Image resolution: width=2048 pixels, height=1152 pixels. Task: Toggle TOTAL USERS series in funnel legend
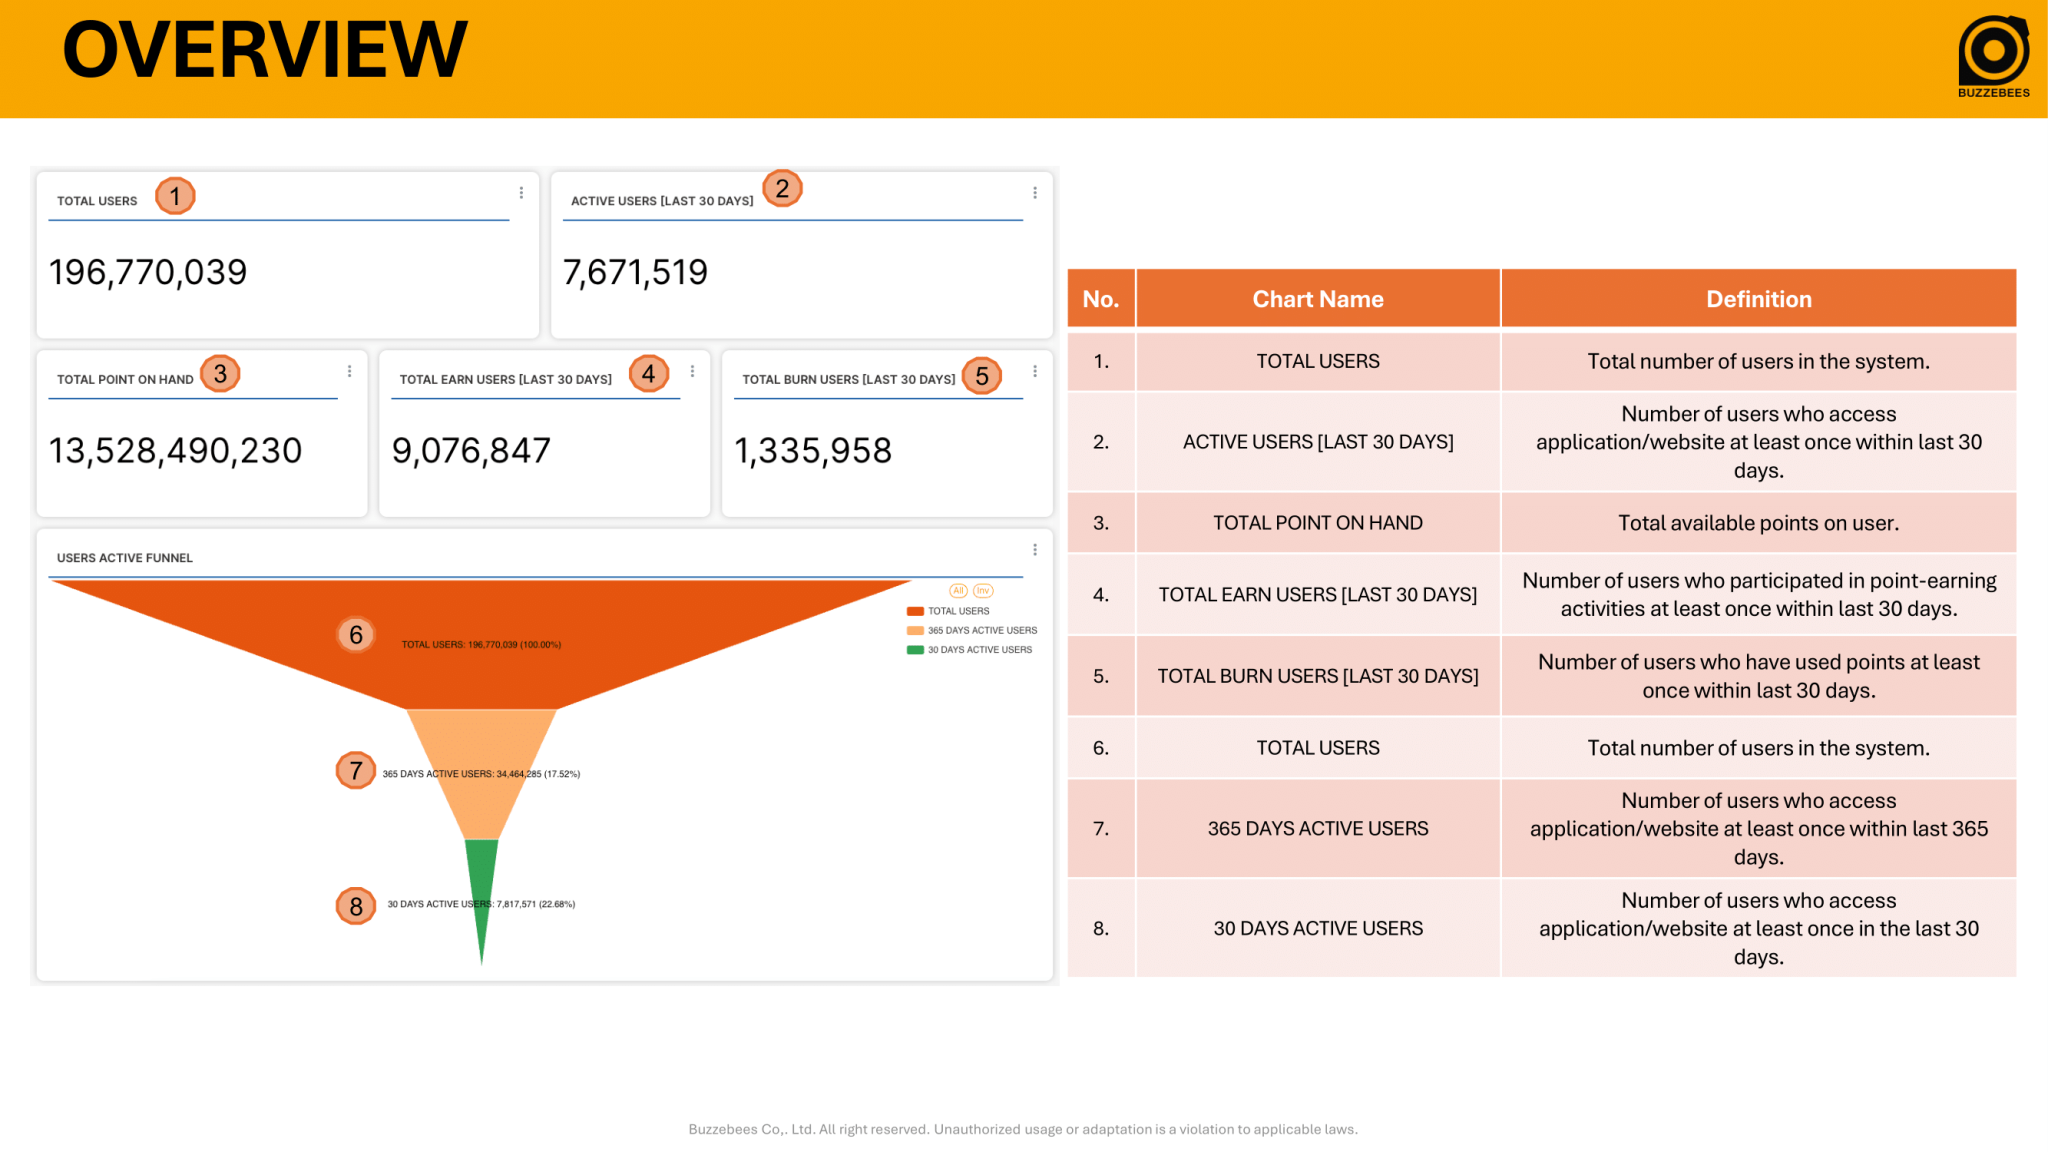pyautogui.click(x=957, y=611)
